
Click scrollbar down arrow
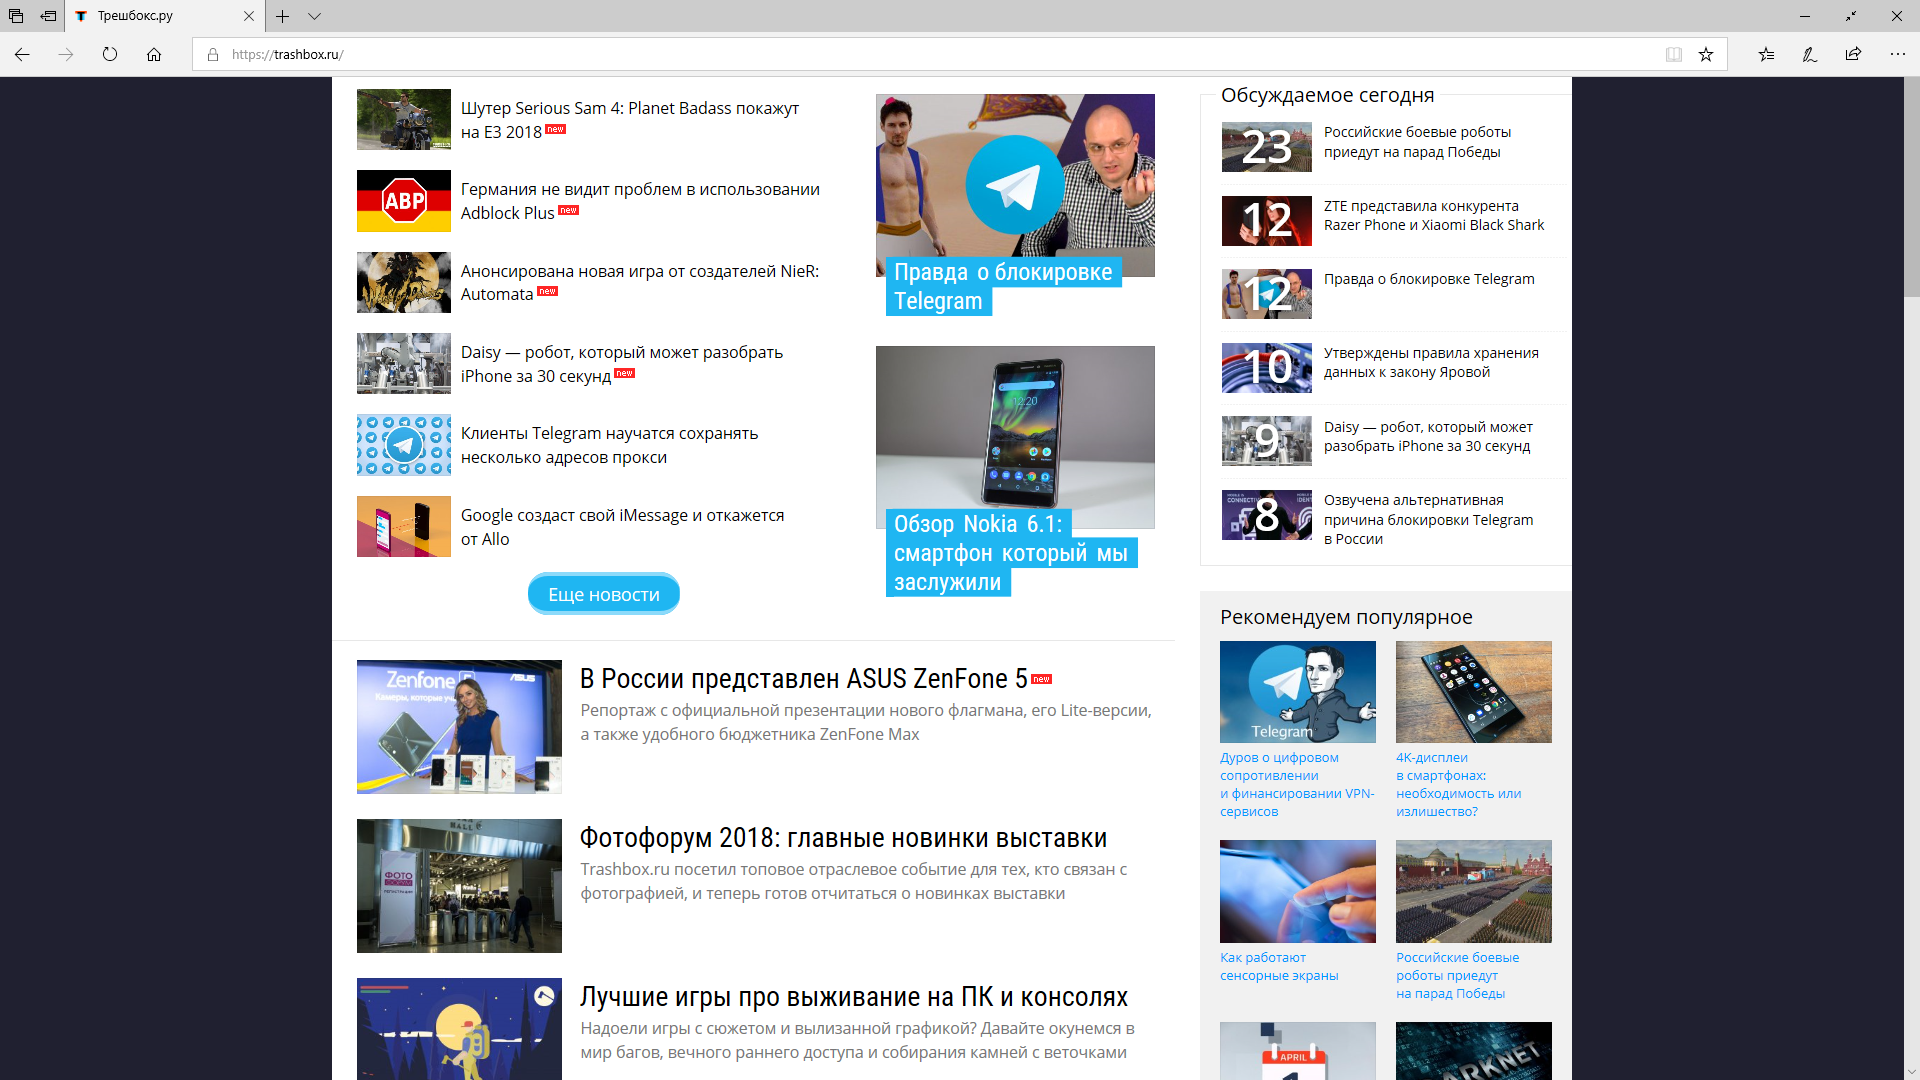pos(1911,1072)
